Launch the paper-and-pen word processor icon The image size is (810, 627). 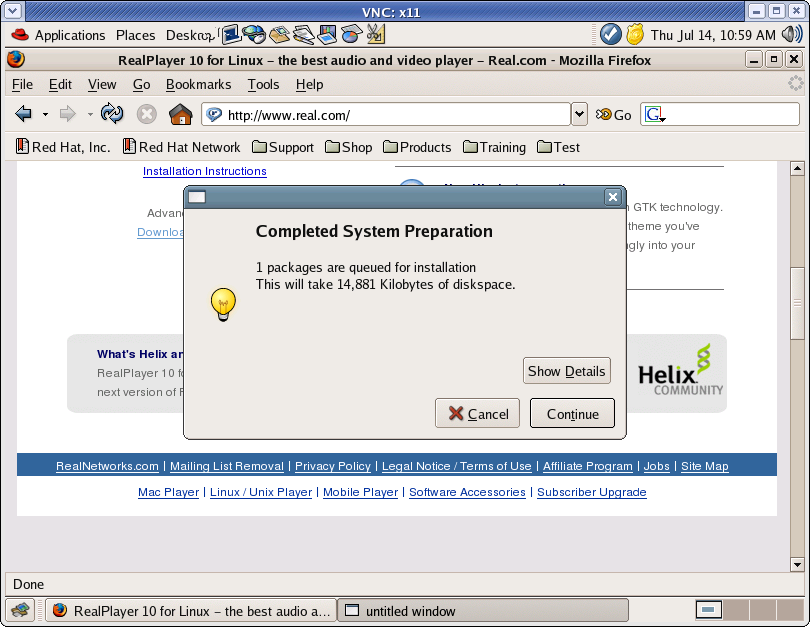pyautogui.click(x=304, y=35)
